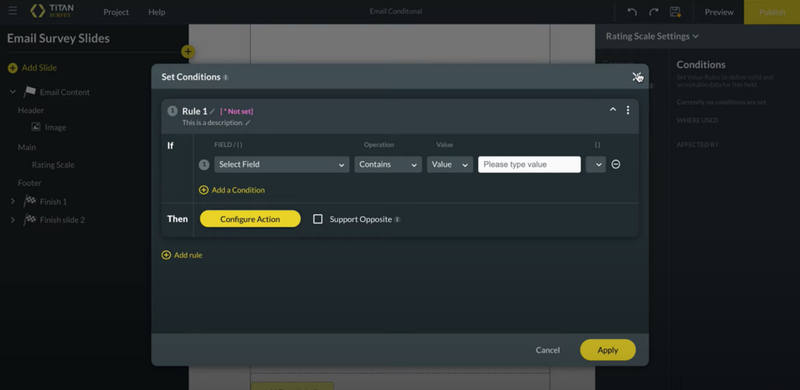Click the Add Slide link
800x390 pixels.
pos(39,68)
